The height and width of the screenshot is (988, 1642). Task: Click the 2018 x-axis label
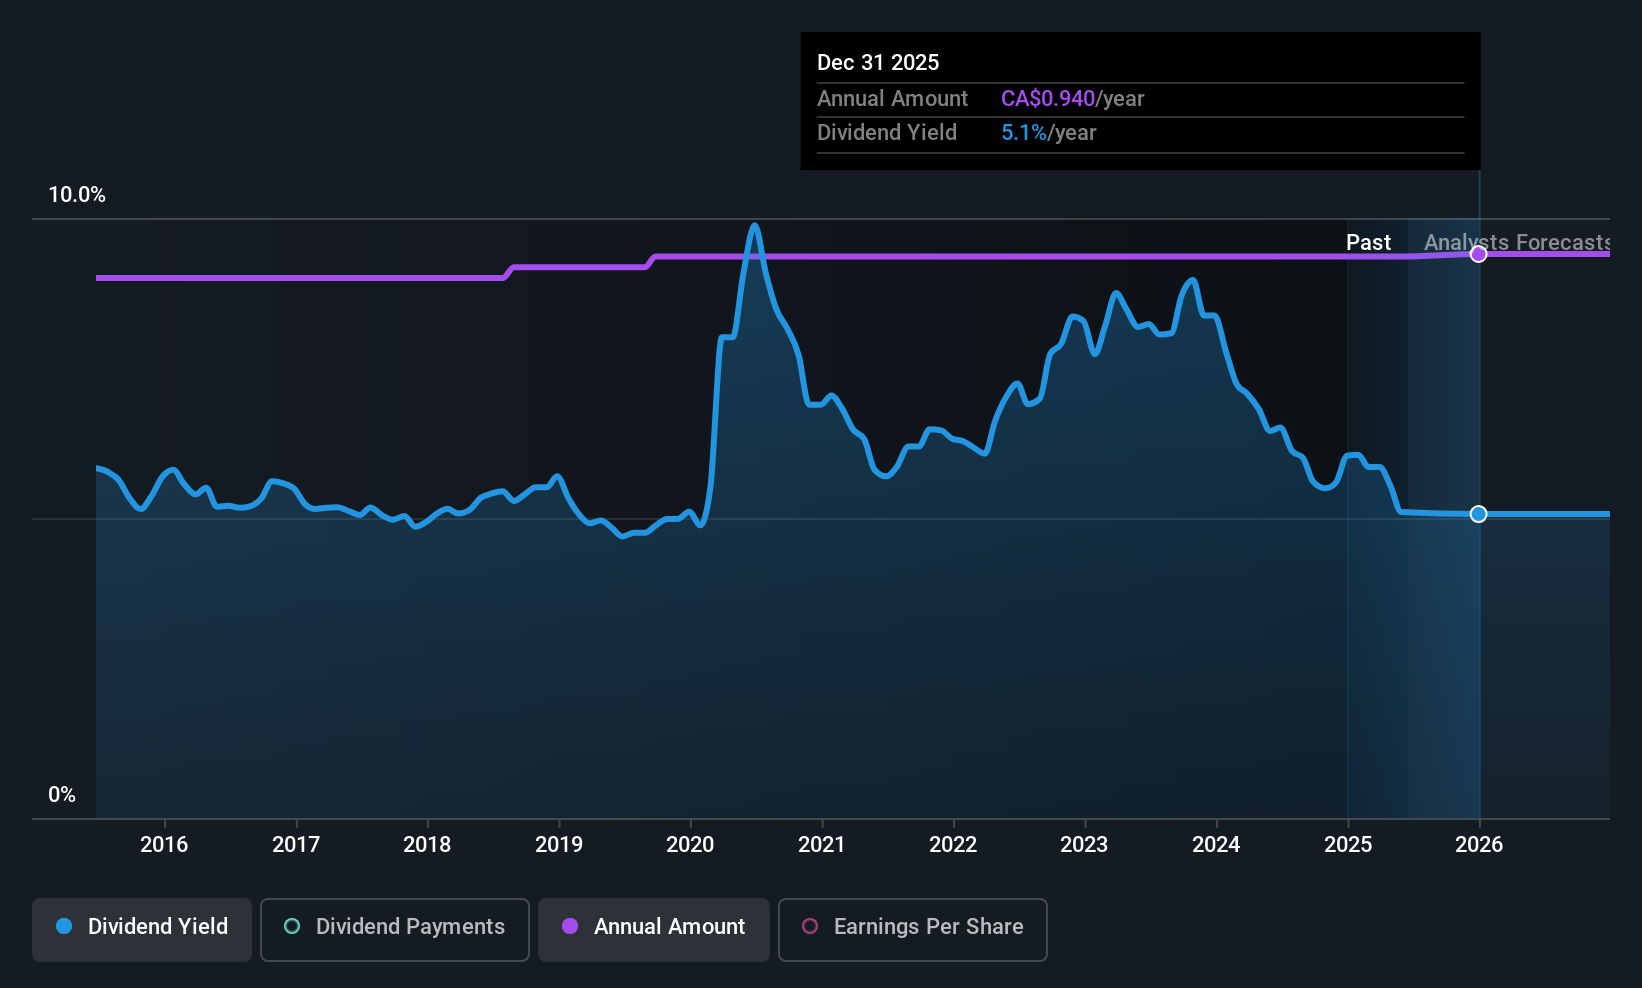pos(427,845)
